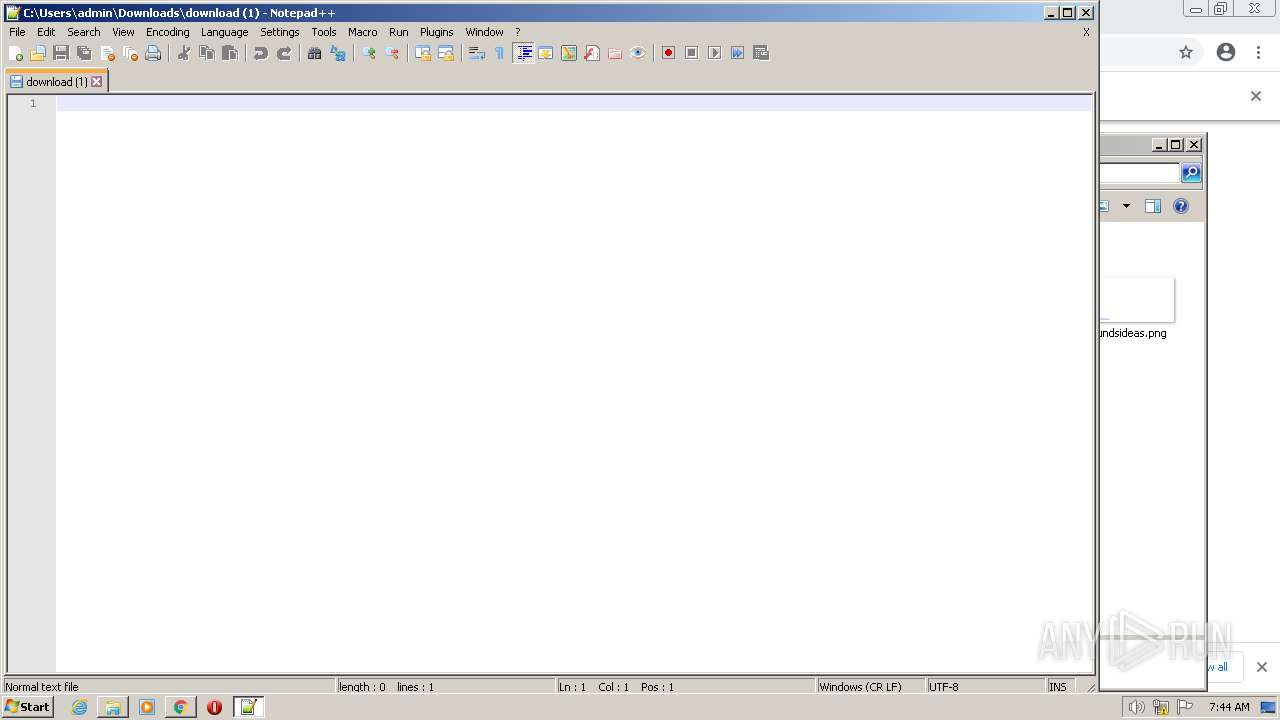This screenshot has height=720, width=1280.
Task: Toggle INS insert mode in status bar
Action: (x=1058, y=687)
